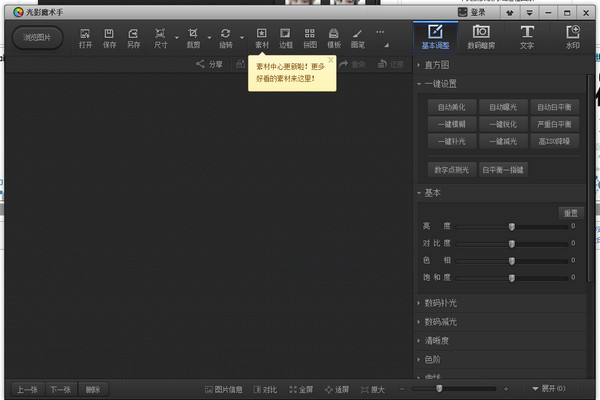Open the 模板 (Template) tool
The width and height of the screenshot is (600, 400).
click(x=333, y=37)
